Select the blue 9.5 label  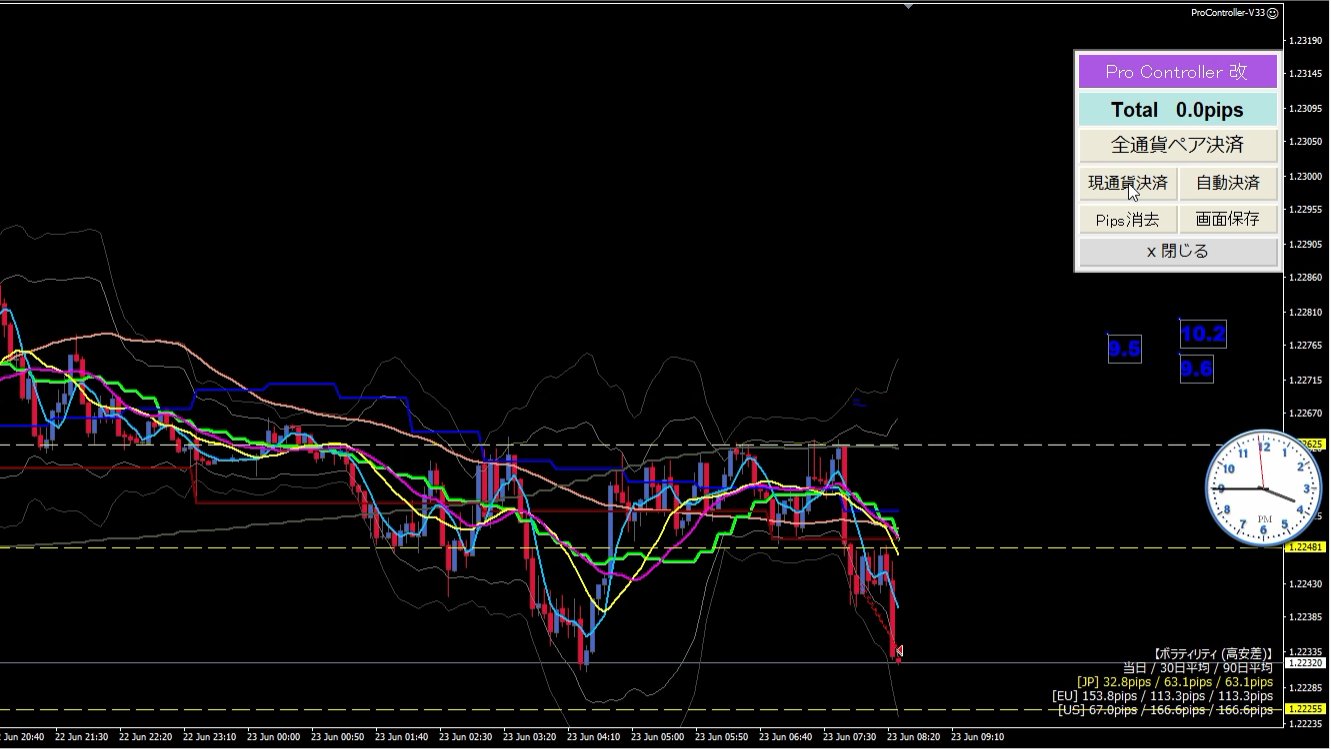click(x=1124, y=349)
